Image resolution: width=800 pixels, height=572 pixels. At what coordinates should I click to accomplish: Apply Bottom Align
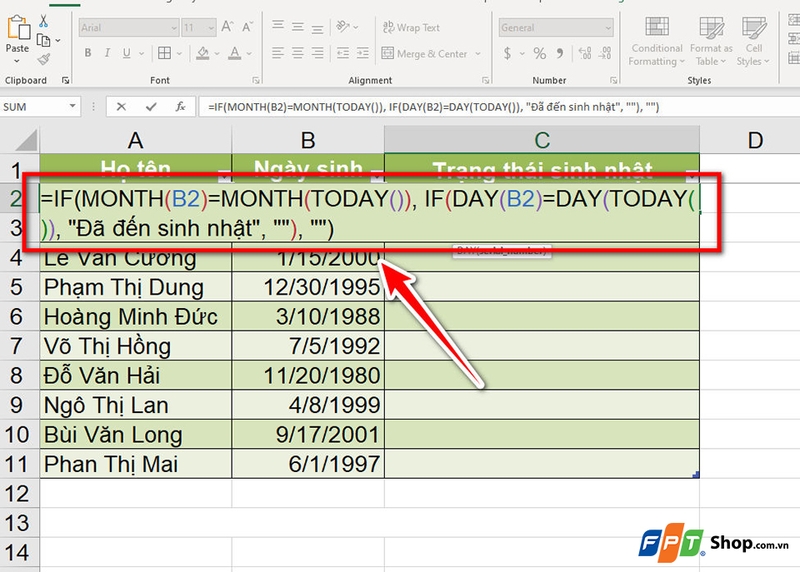click(x=317, y=28)
